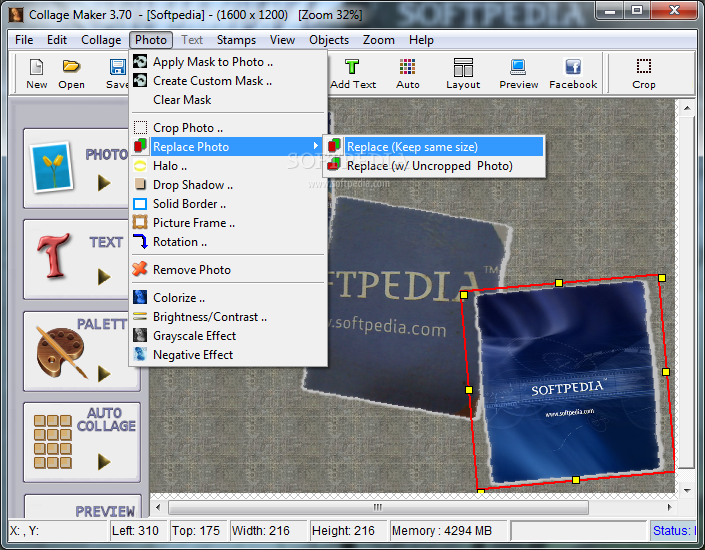
Task: Click the vertical scroll down arrow
Action: pyautogui.click(x=687, y=490)
